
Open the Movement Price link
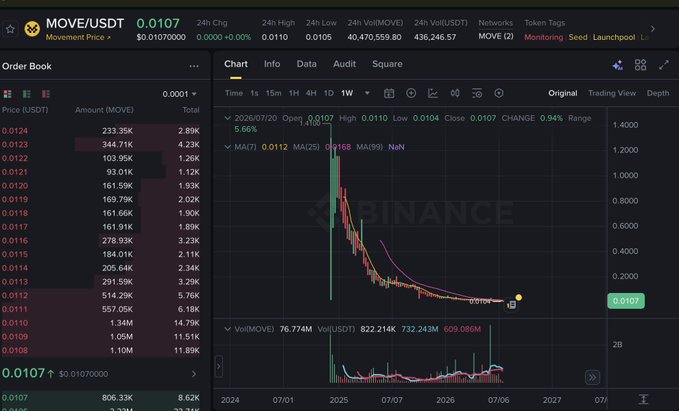pyautogui.click(x=78, y=37)
